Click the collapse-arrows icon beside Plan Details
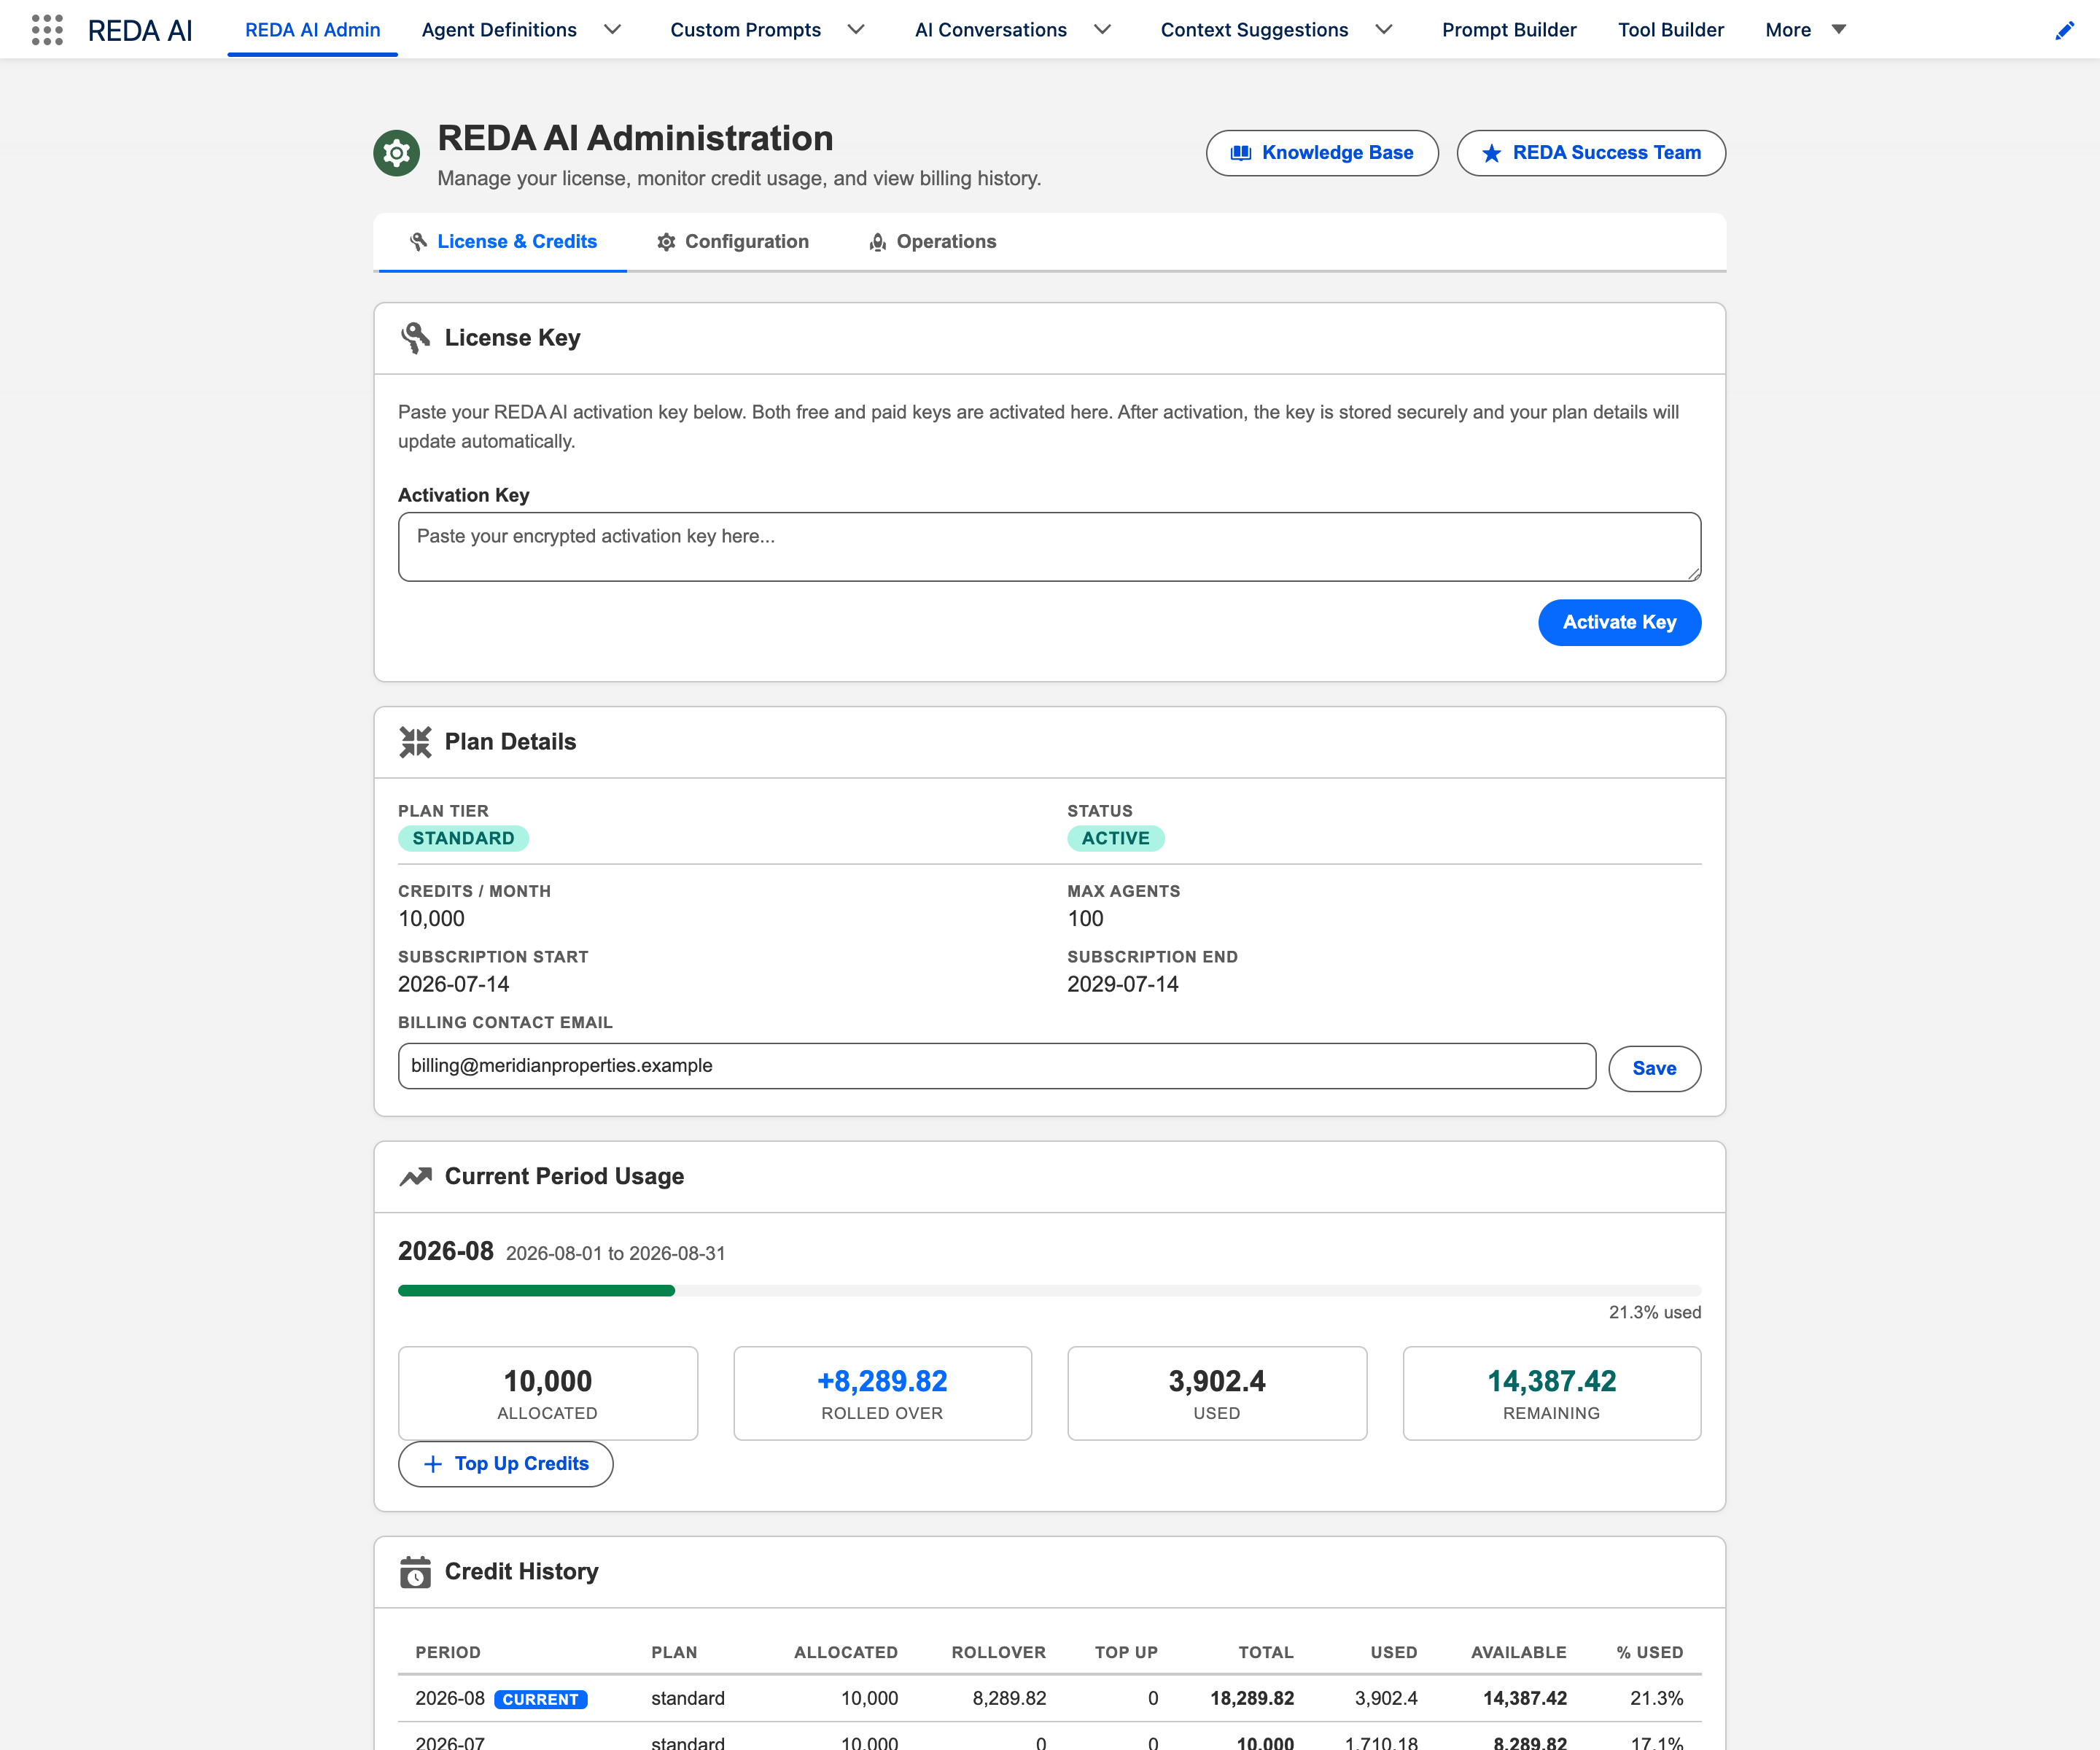Viewport: 2100px width, 1750px height. [415, 742]
